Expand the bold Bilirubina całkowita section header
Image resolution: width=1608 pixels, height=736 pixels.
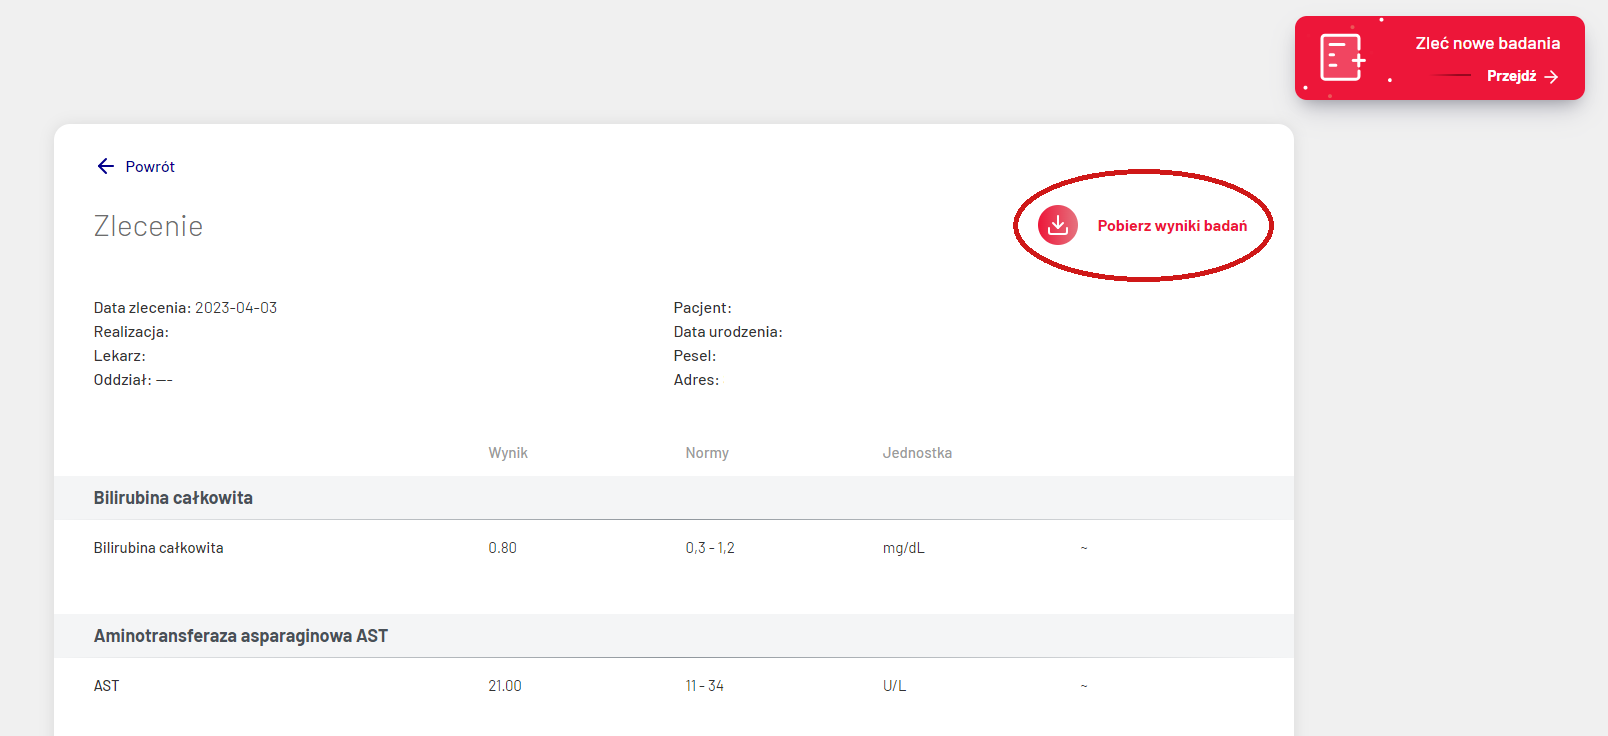point(173,498)
